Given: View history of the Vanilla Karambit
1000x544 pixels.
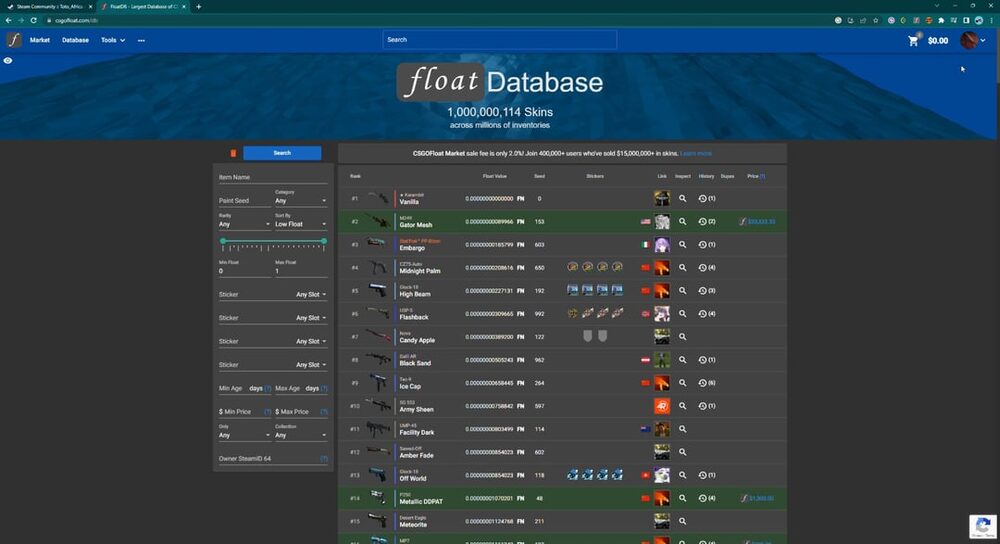Looking at the screenshot, I should [706, 198].
